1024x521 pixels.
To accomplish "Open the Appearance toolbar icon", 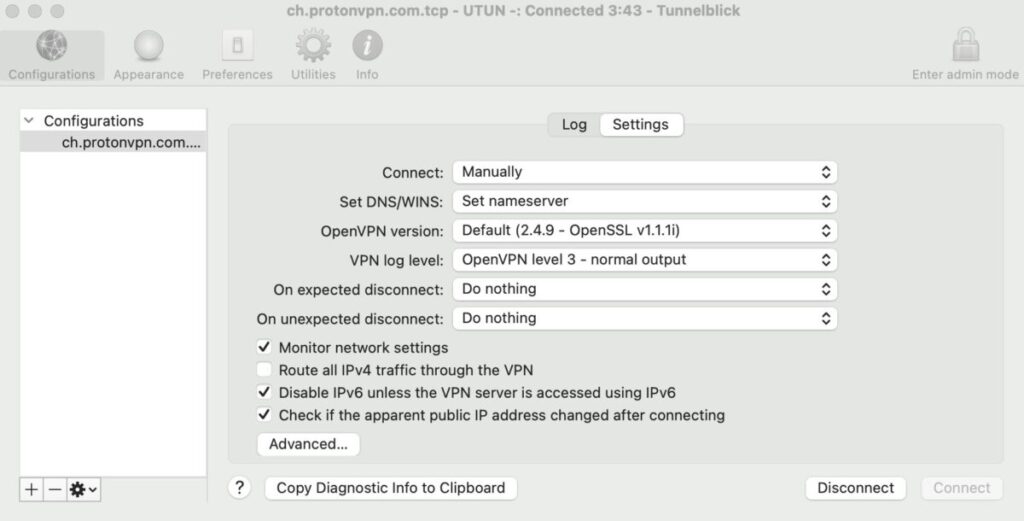I will [x=148, y=46].
